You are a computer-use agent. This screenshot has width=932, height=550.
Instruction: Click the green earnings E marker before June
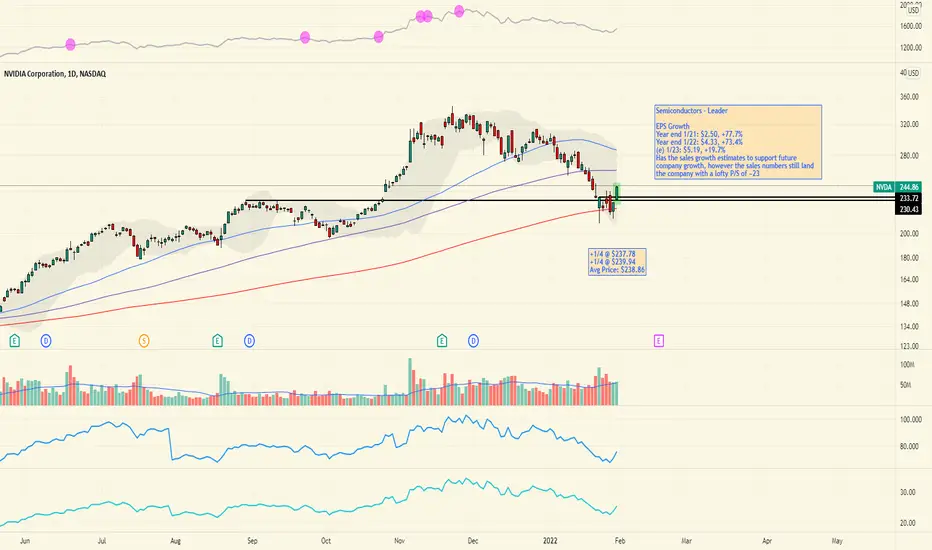pos(15,341)
